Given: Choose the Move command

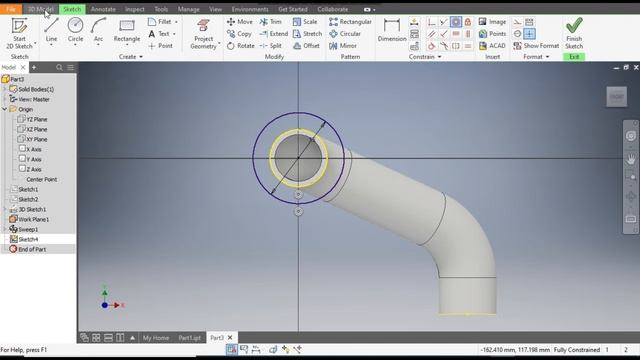Looking at the screenshot, I should tap(240, 22).
